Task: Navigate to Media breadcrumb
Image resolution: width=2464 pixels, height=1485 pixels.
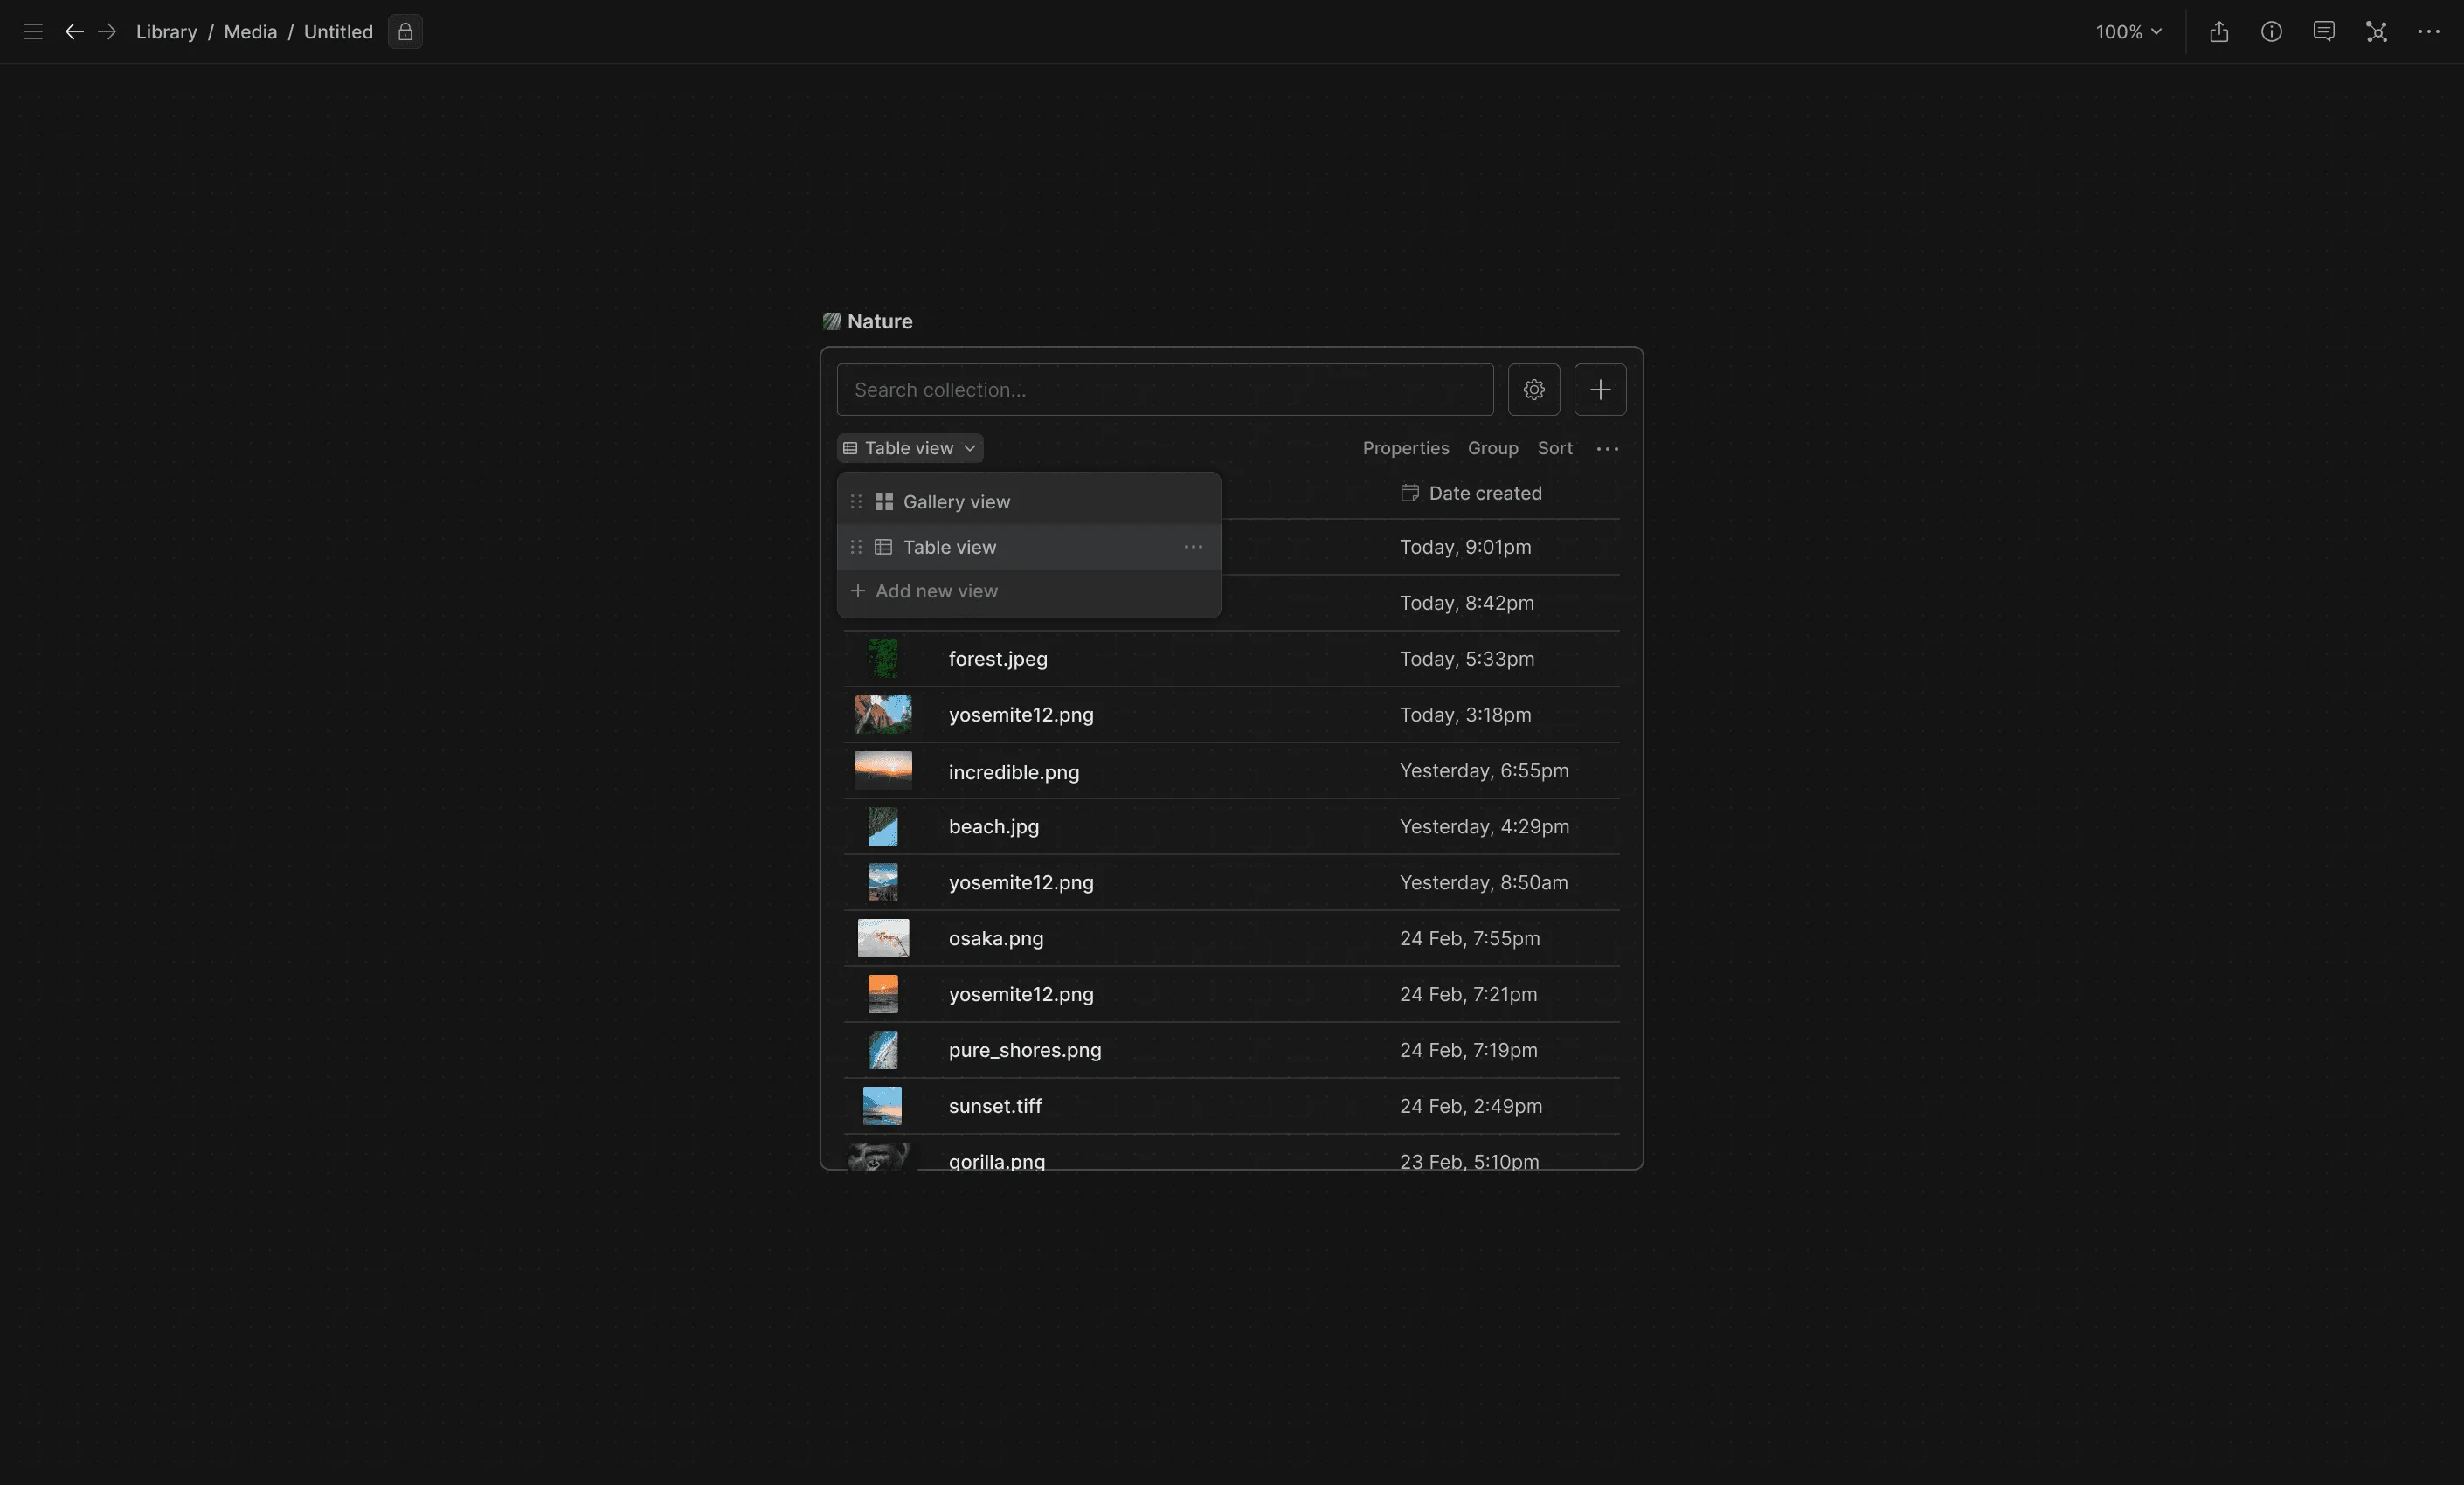Action: tap(250, 32)
